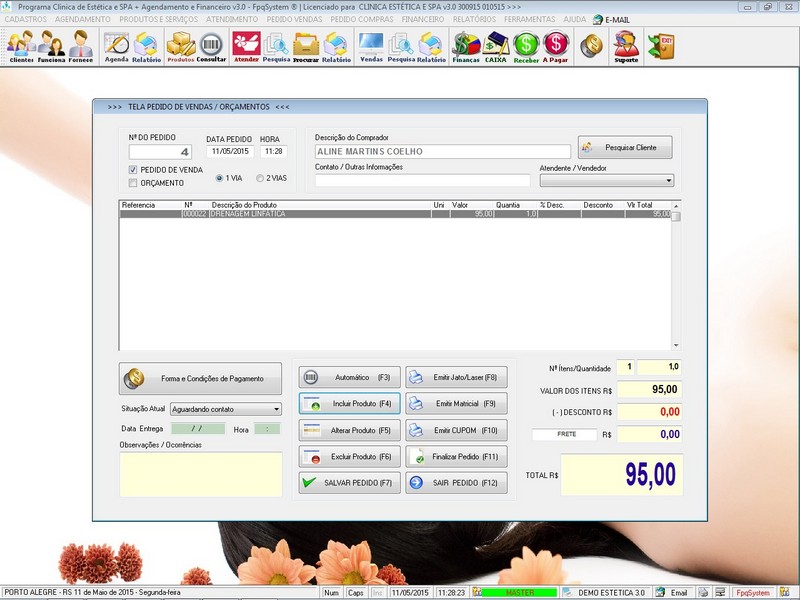
Task: Open the Relatório icon next to Agenda
Action: coord(146,46)
